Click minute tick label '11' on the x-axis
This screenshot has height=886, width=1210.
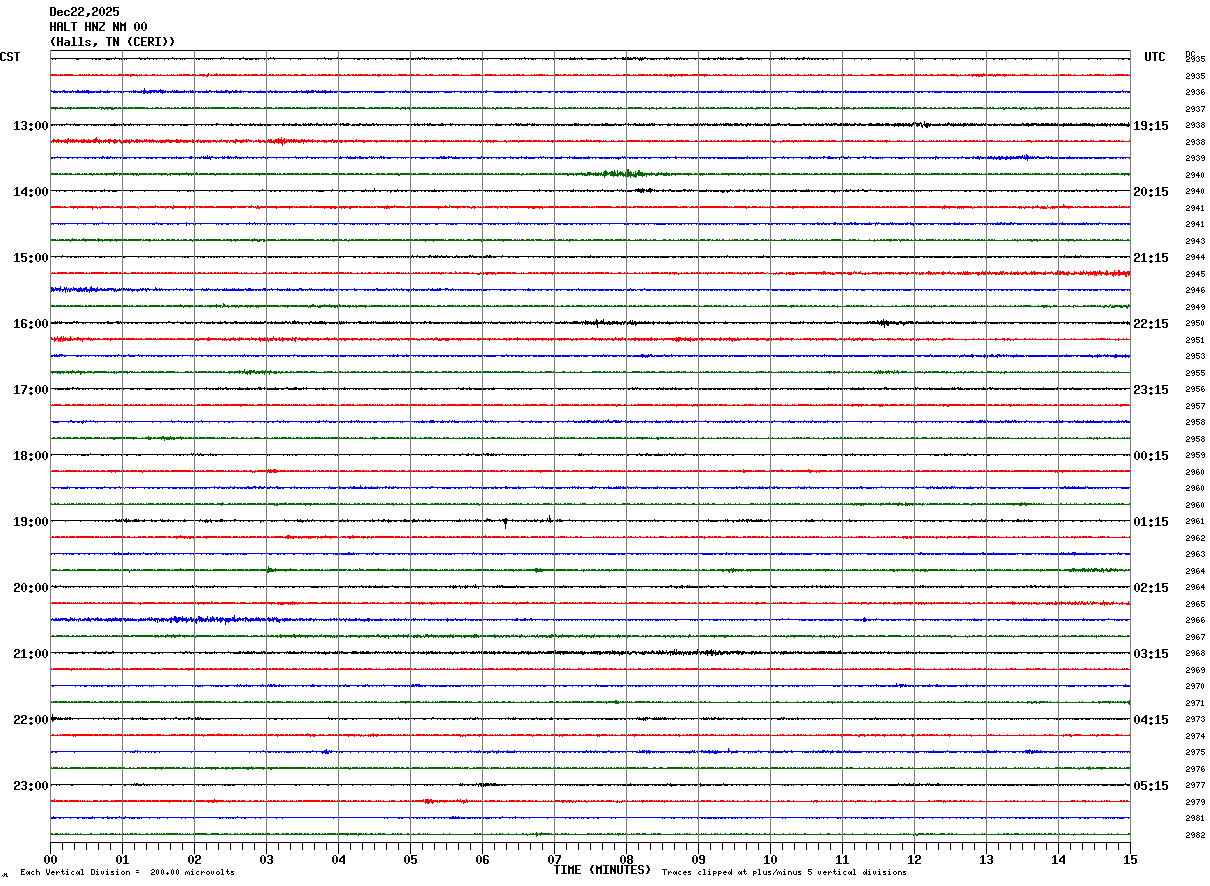point(843,859)
